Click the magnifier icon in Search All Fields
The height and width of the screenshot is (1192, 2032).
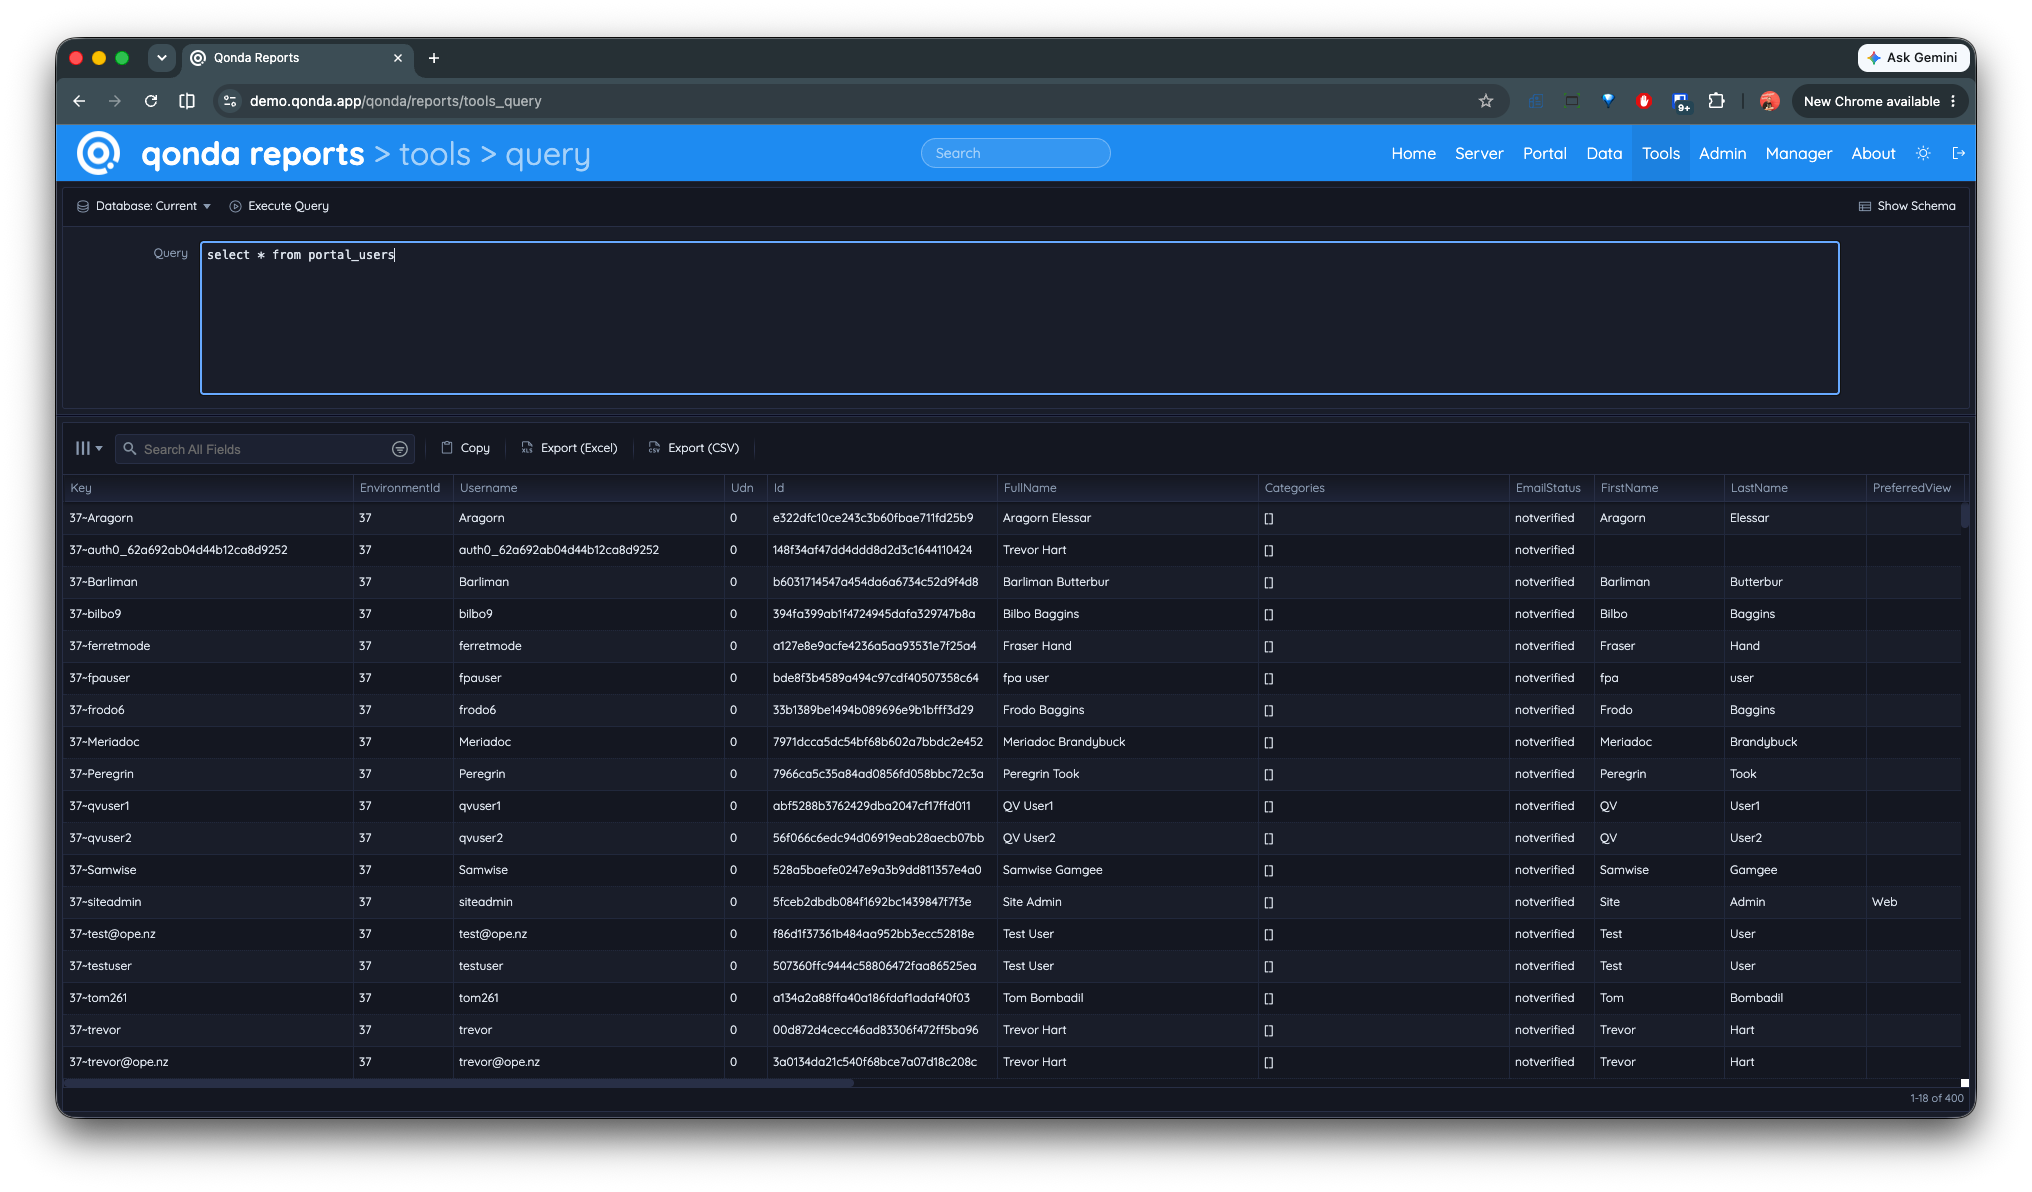(130, 449)
